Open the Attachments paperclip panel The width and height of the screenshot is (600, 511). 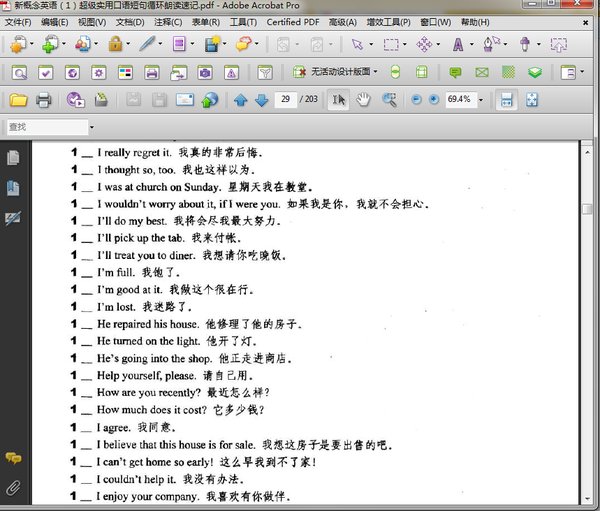[x=13, y=488]
